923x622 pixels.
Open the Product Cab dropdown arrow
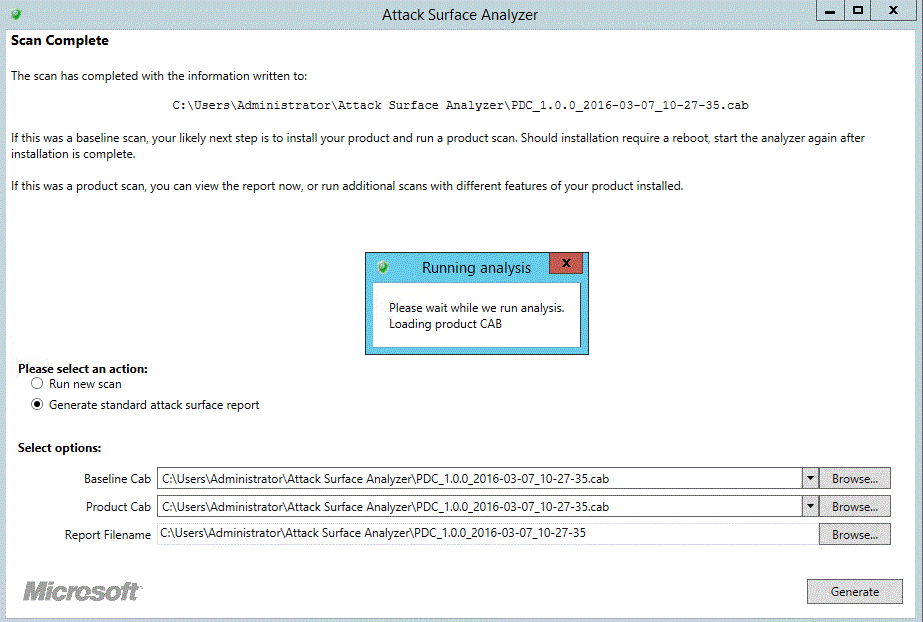pyautogui.click(x=809, y=507)
